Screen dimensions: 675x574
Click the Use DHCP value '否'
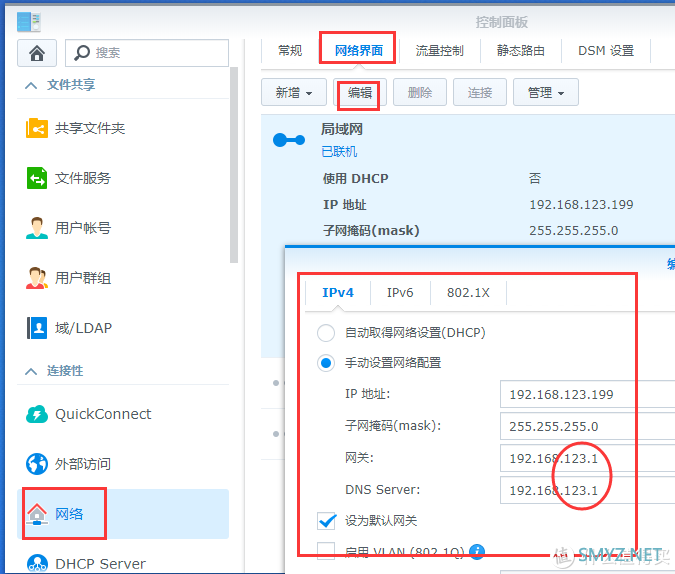coord(535,178)
